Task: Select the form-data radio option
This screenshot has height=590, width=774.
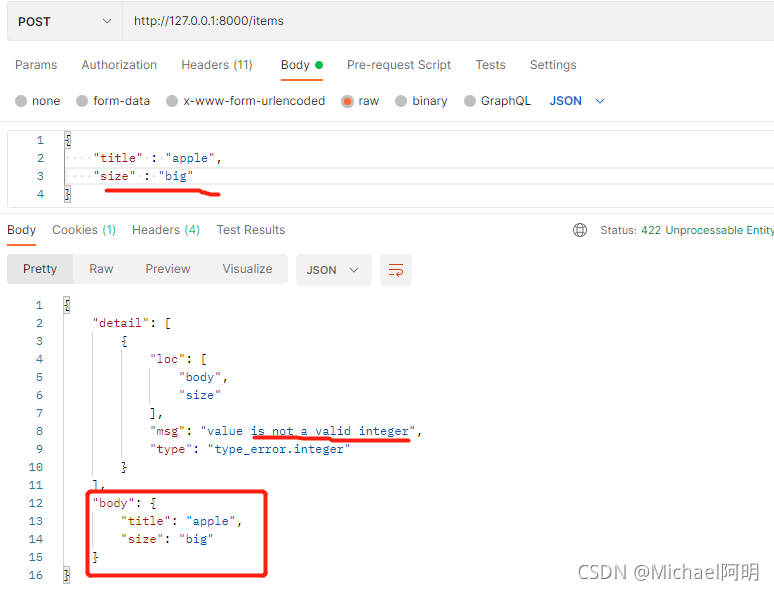Action: [x=113, y=101]
